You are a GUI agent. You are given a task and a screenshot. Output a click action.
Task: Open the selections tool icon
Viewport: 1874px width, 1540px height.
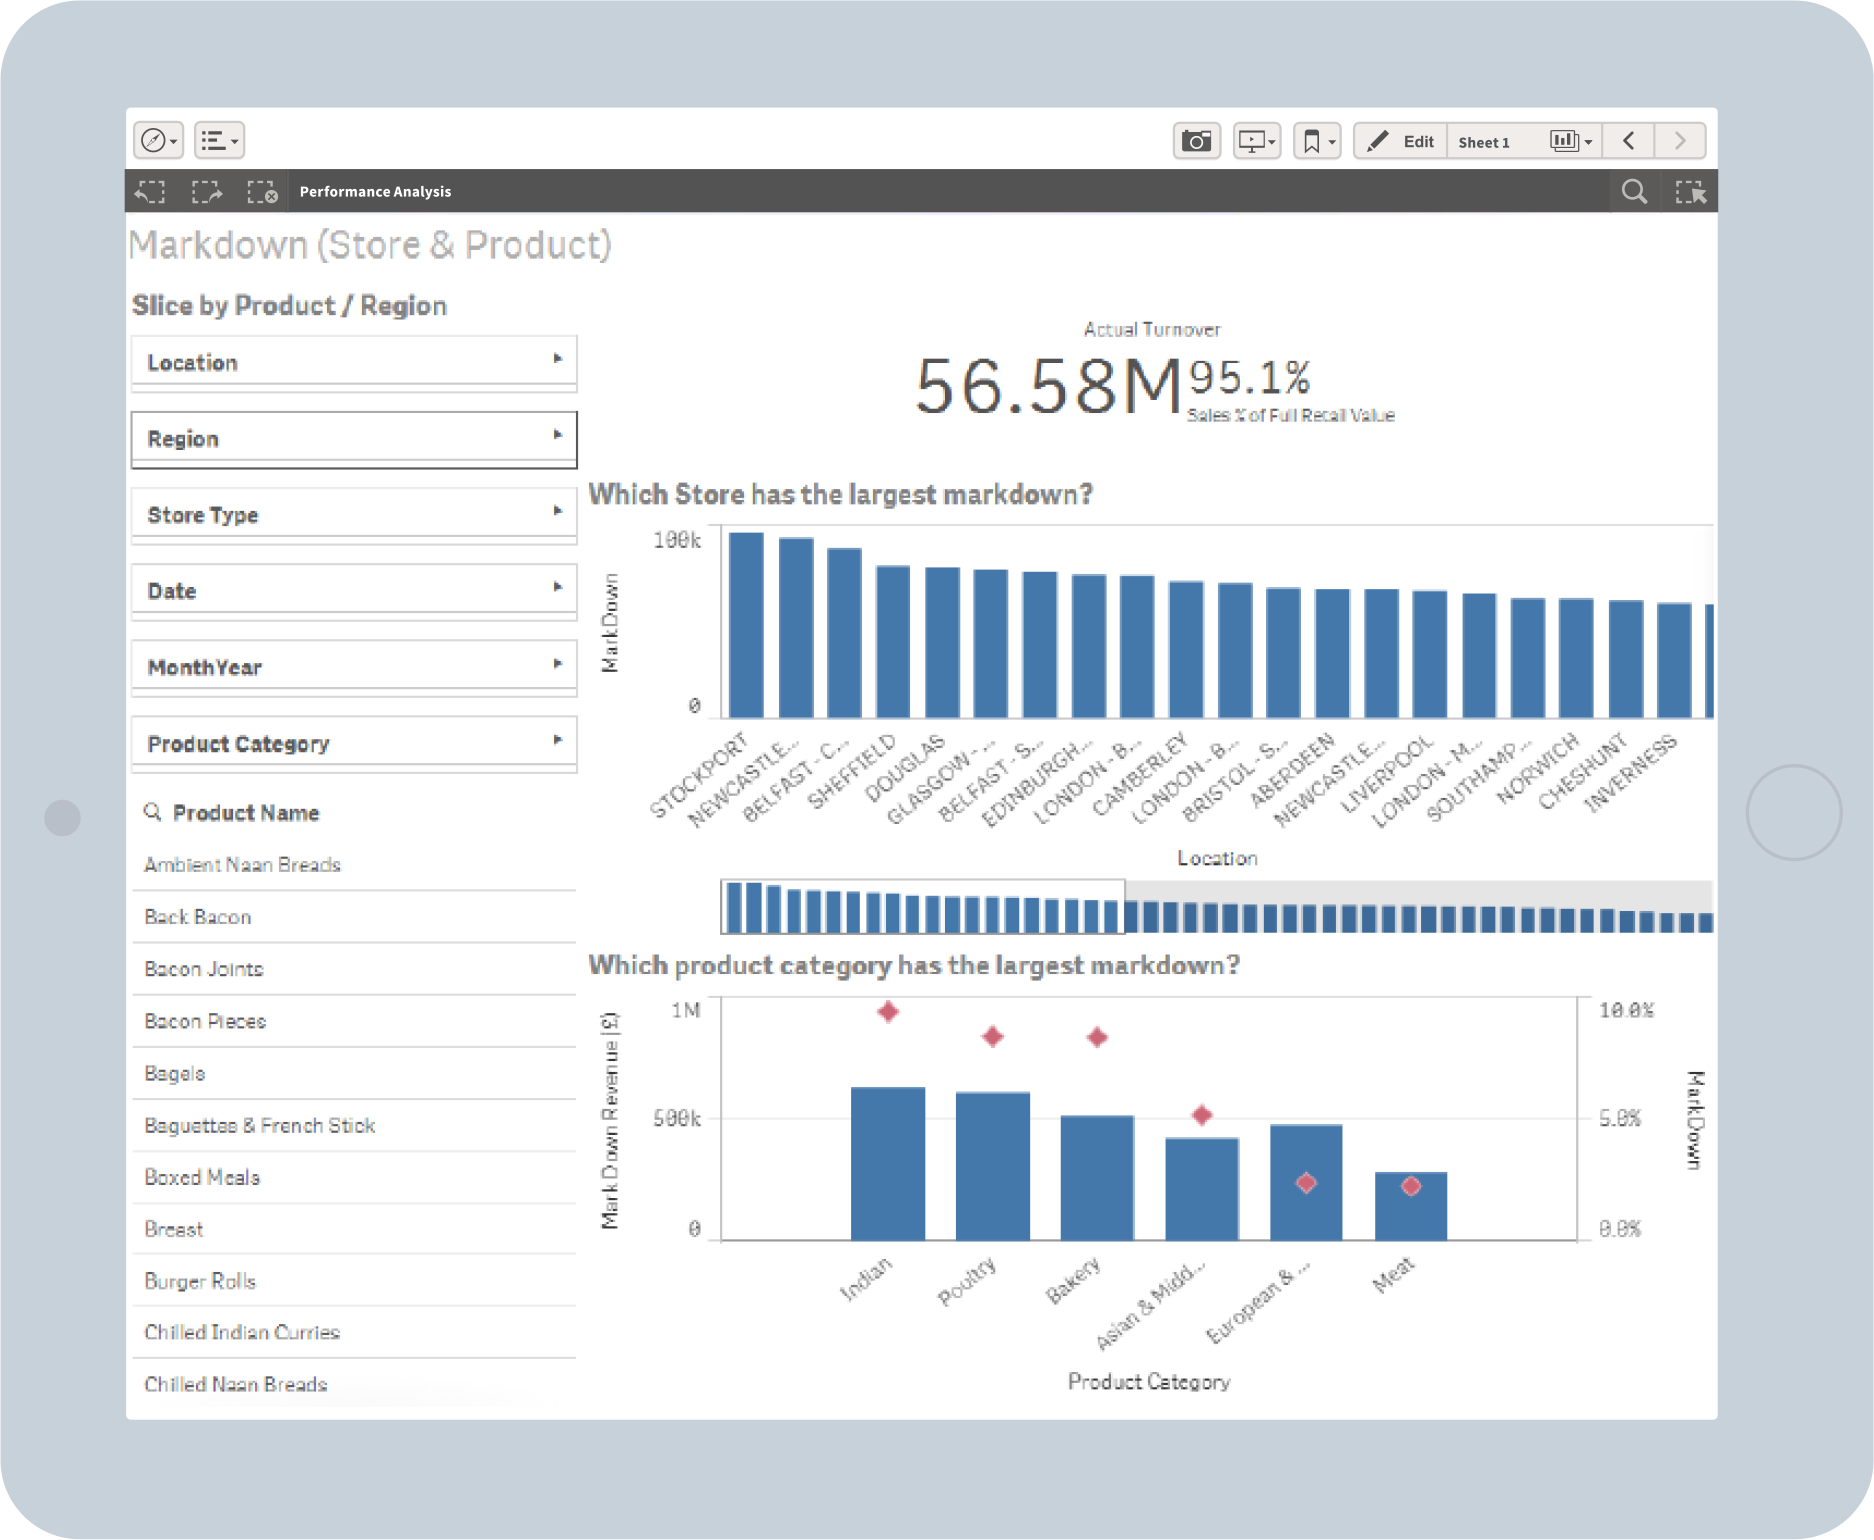point(1691,192)
